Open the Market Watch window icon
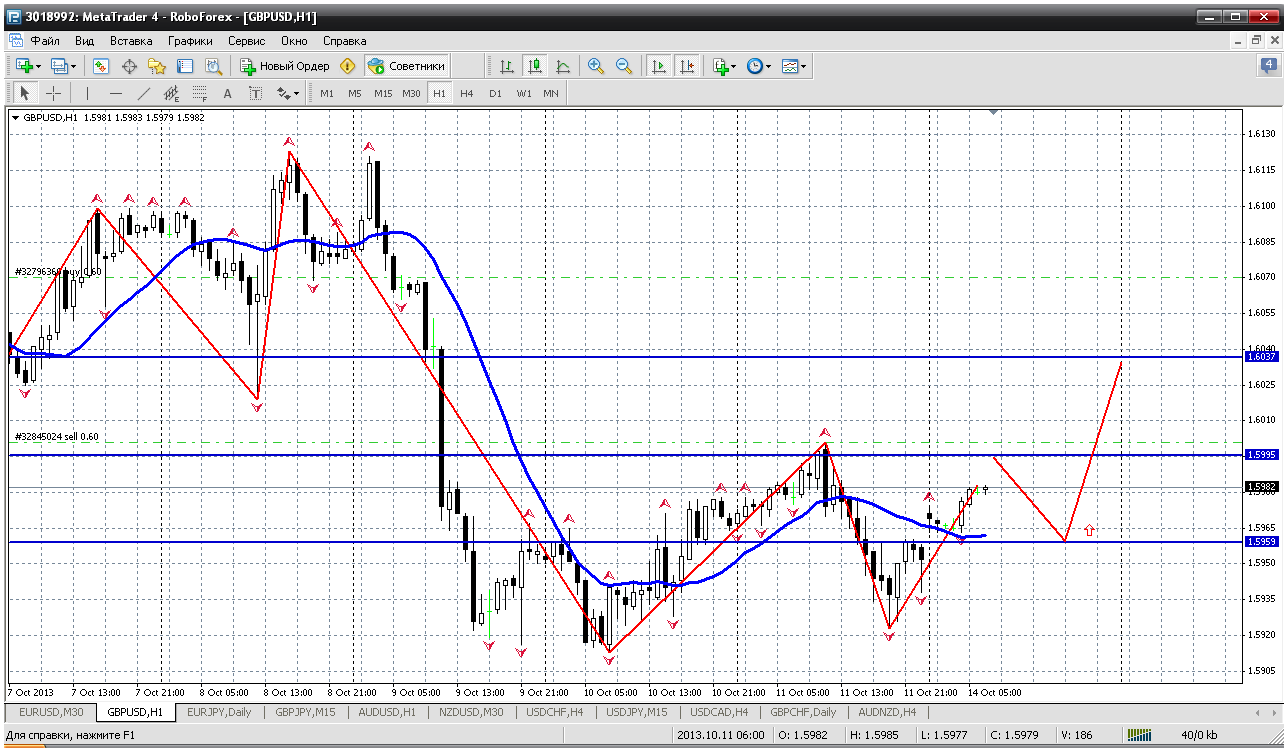 click(x=101, y=66)
